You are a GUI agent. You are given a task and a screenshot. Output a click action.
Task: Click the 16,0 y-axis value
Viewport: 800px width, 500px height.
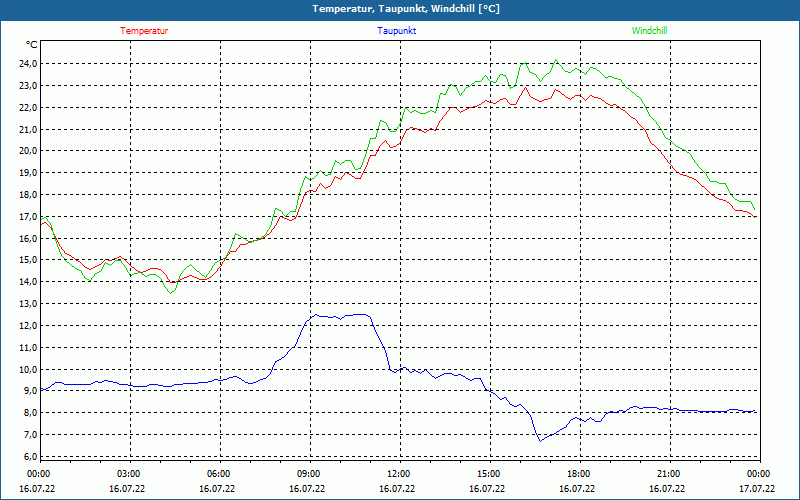pos(29,238)
